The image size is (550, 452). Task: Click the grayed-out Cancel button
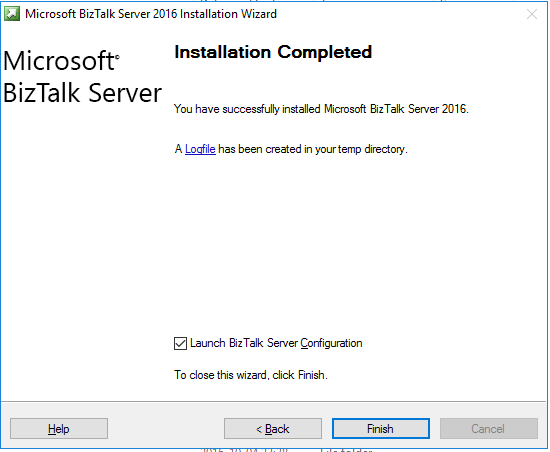[x=489, y=429]
